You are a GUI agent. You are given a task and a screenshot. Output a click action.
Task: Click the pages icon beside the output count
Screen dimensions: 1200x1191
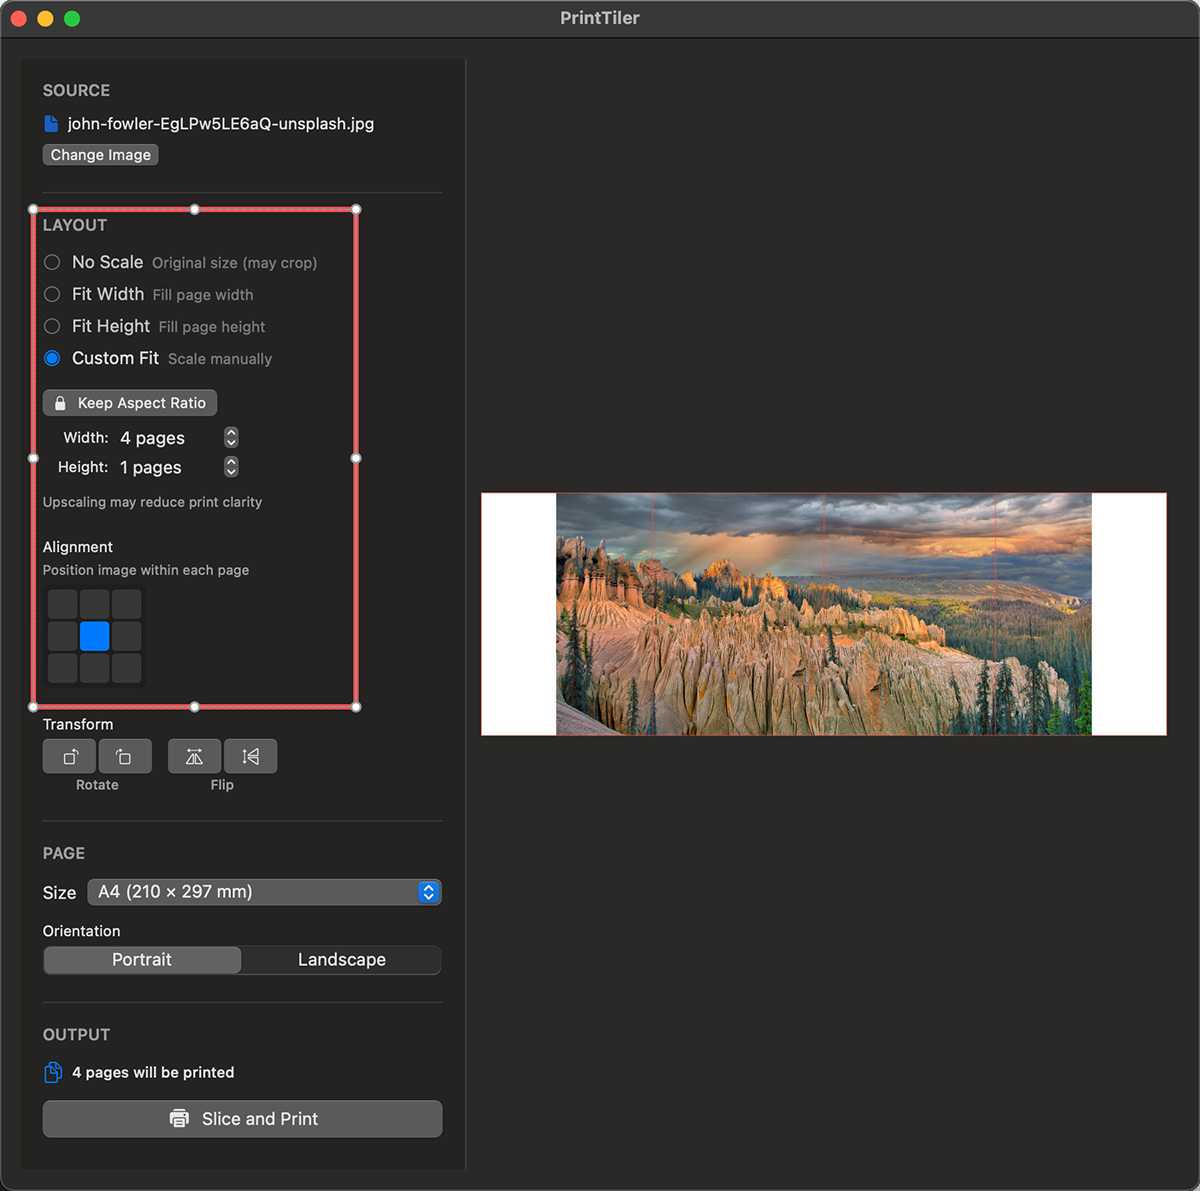point(52,1071)
